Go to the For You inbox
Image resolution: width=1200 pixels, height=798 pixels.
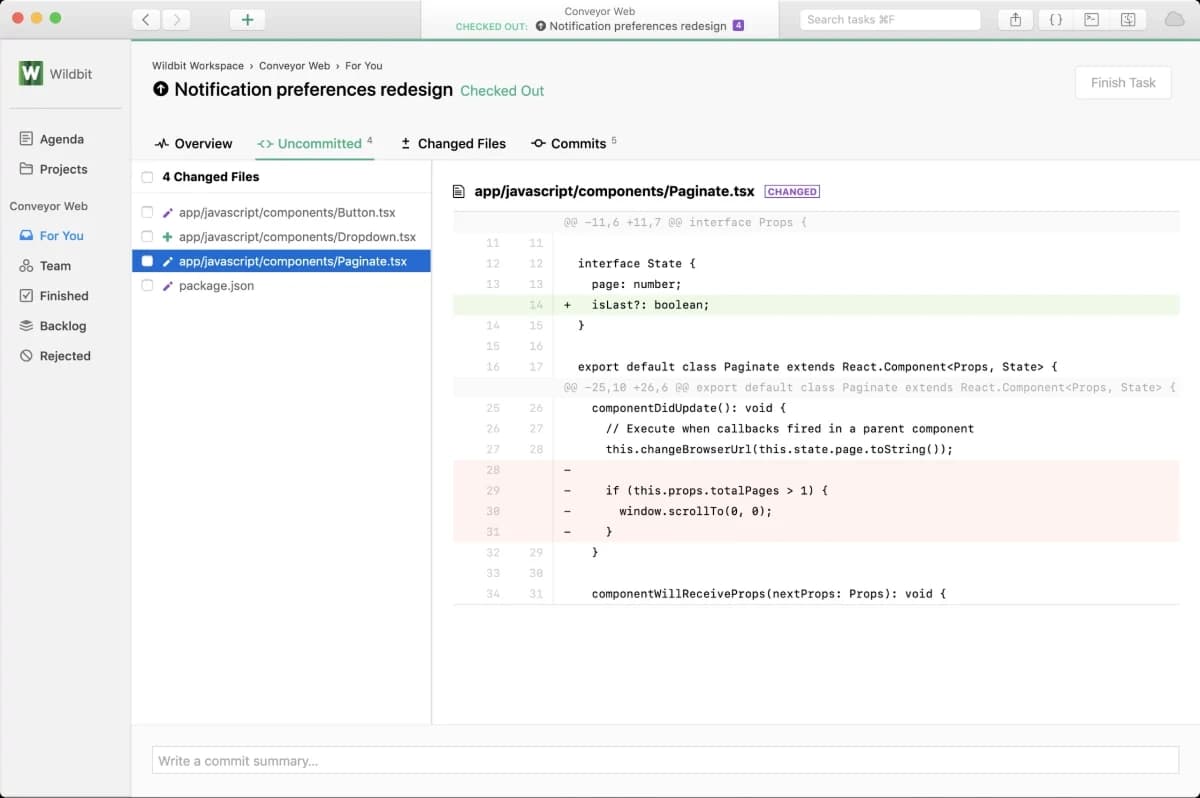click(52, 236)
